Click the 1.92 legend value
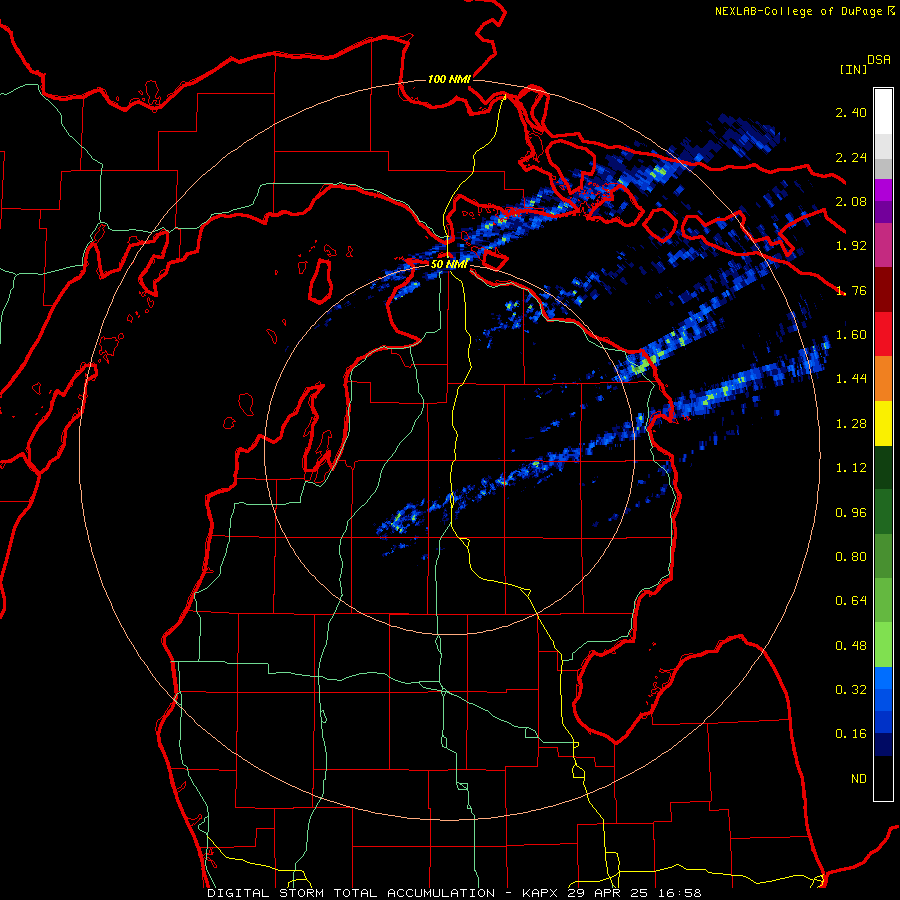900x900 pixels. tap(851, 246)
